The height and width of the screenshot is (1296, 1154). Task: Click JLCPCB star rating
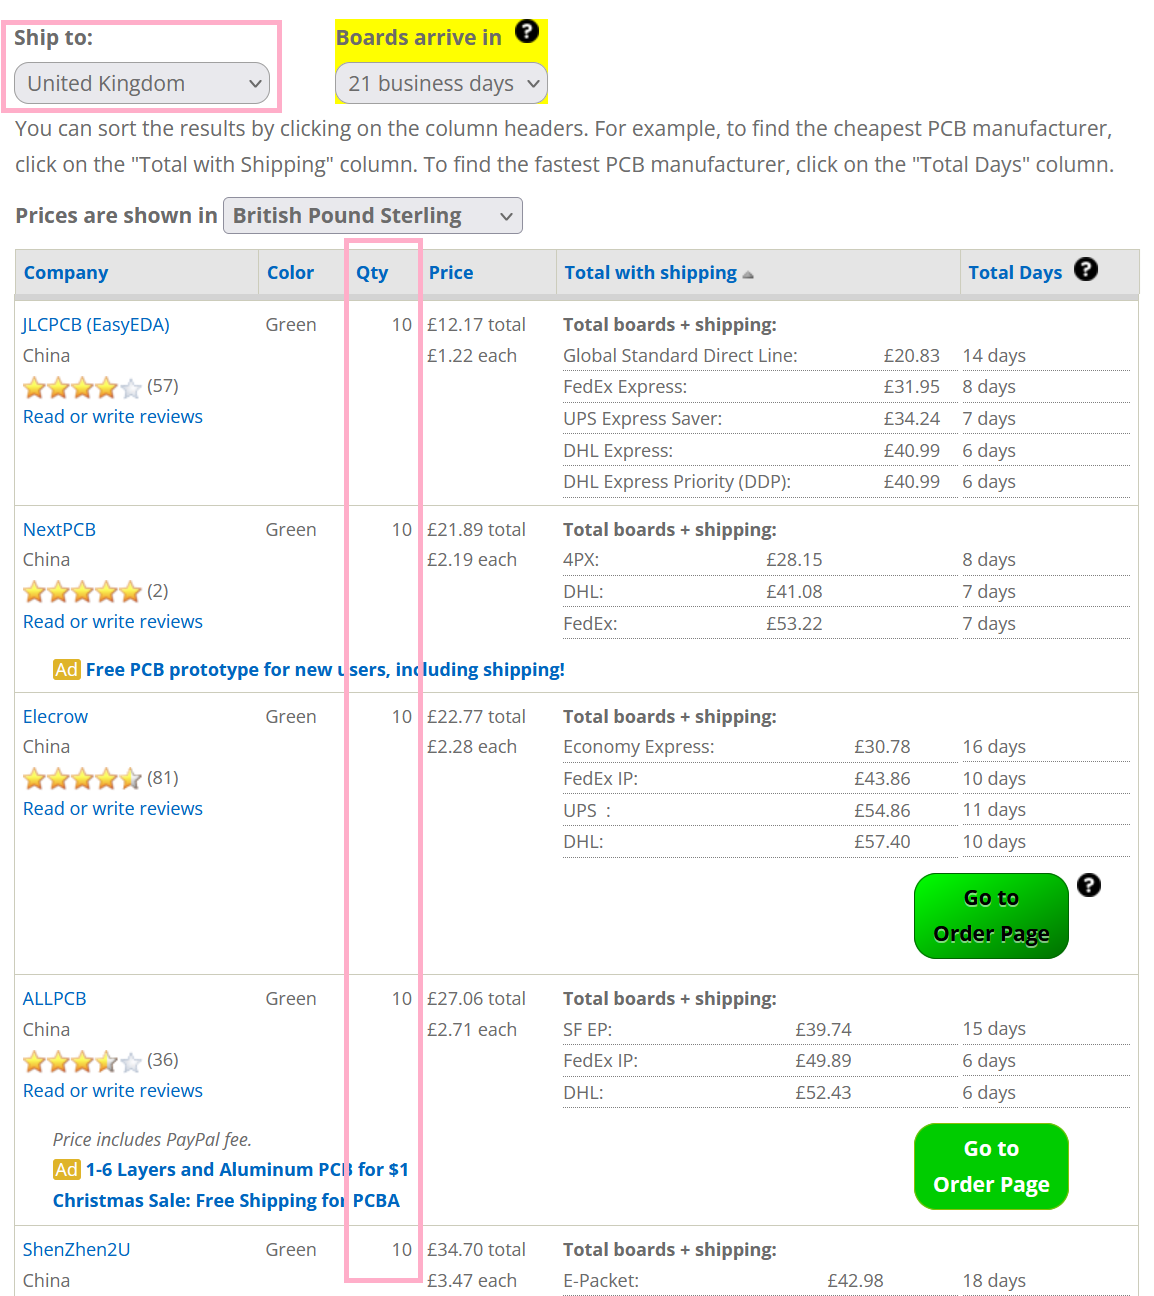coord(82,387)
